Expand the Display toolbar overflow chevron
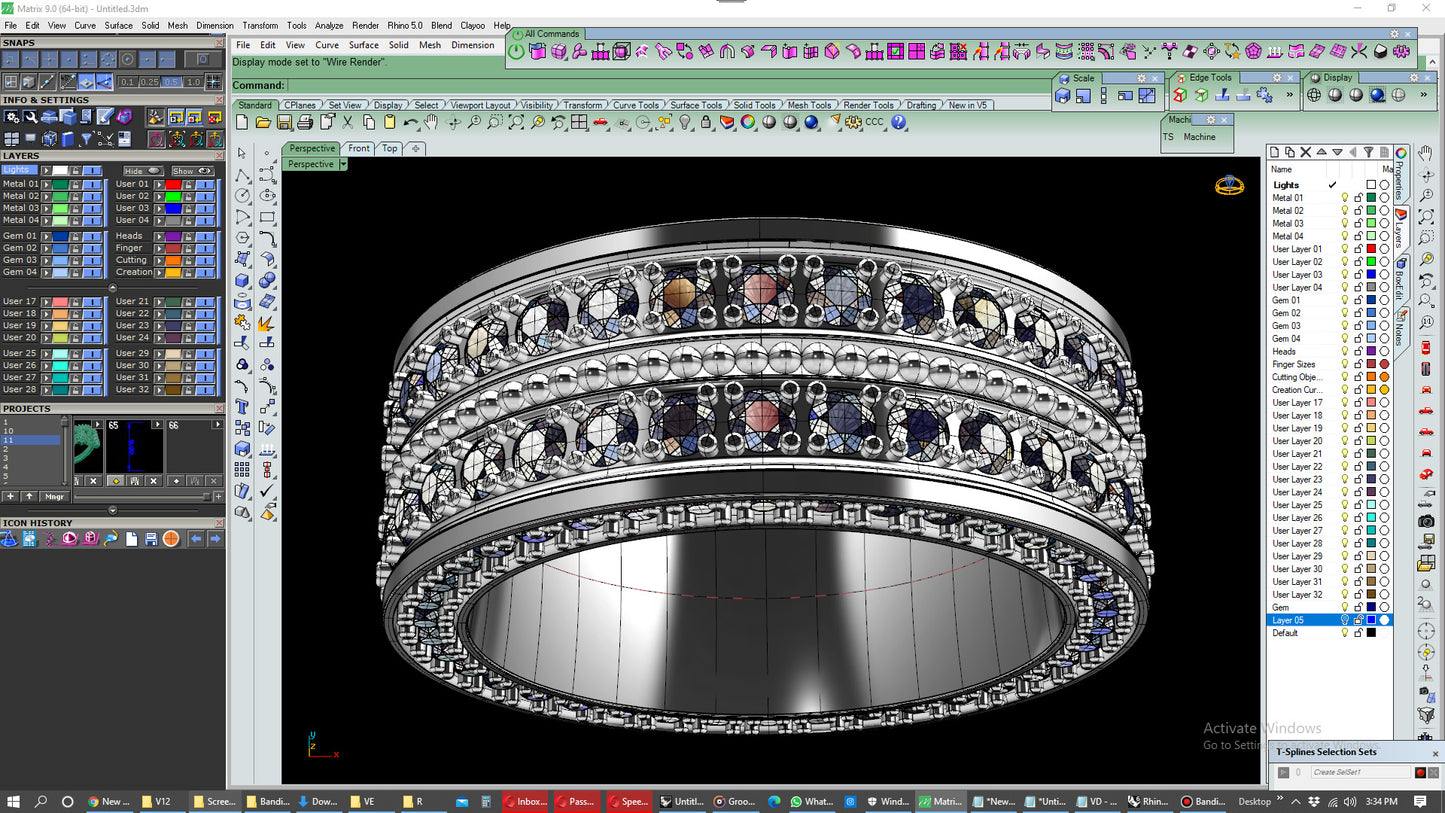The height and width of the screenshot is (813, 1445). pos(1424,95)
